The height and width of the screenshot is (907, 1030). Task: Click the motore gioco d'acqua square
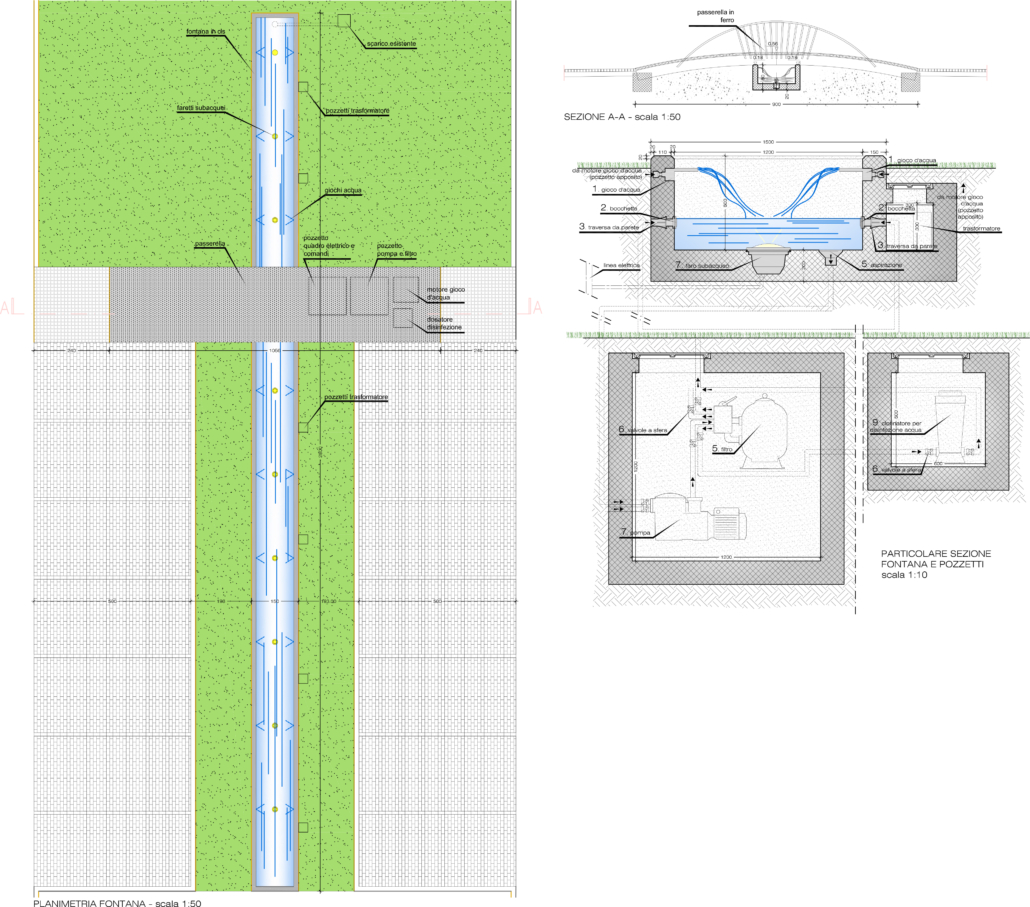point(406,289)
